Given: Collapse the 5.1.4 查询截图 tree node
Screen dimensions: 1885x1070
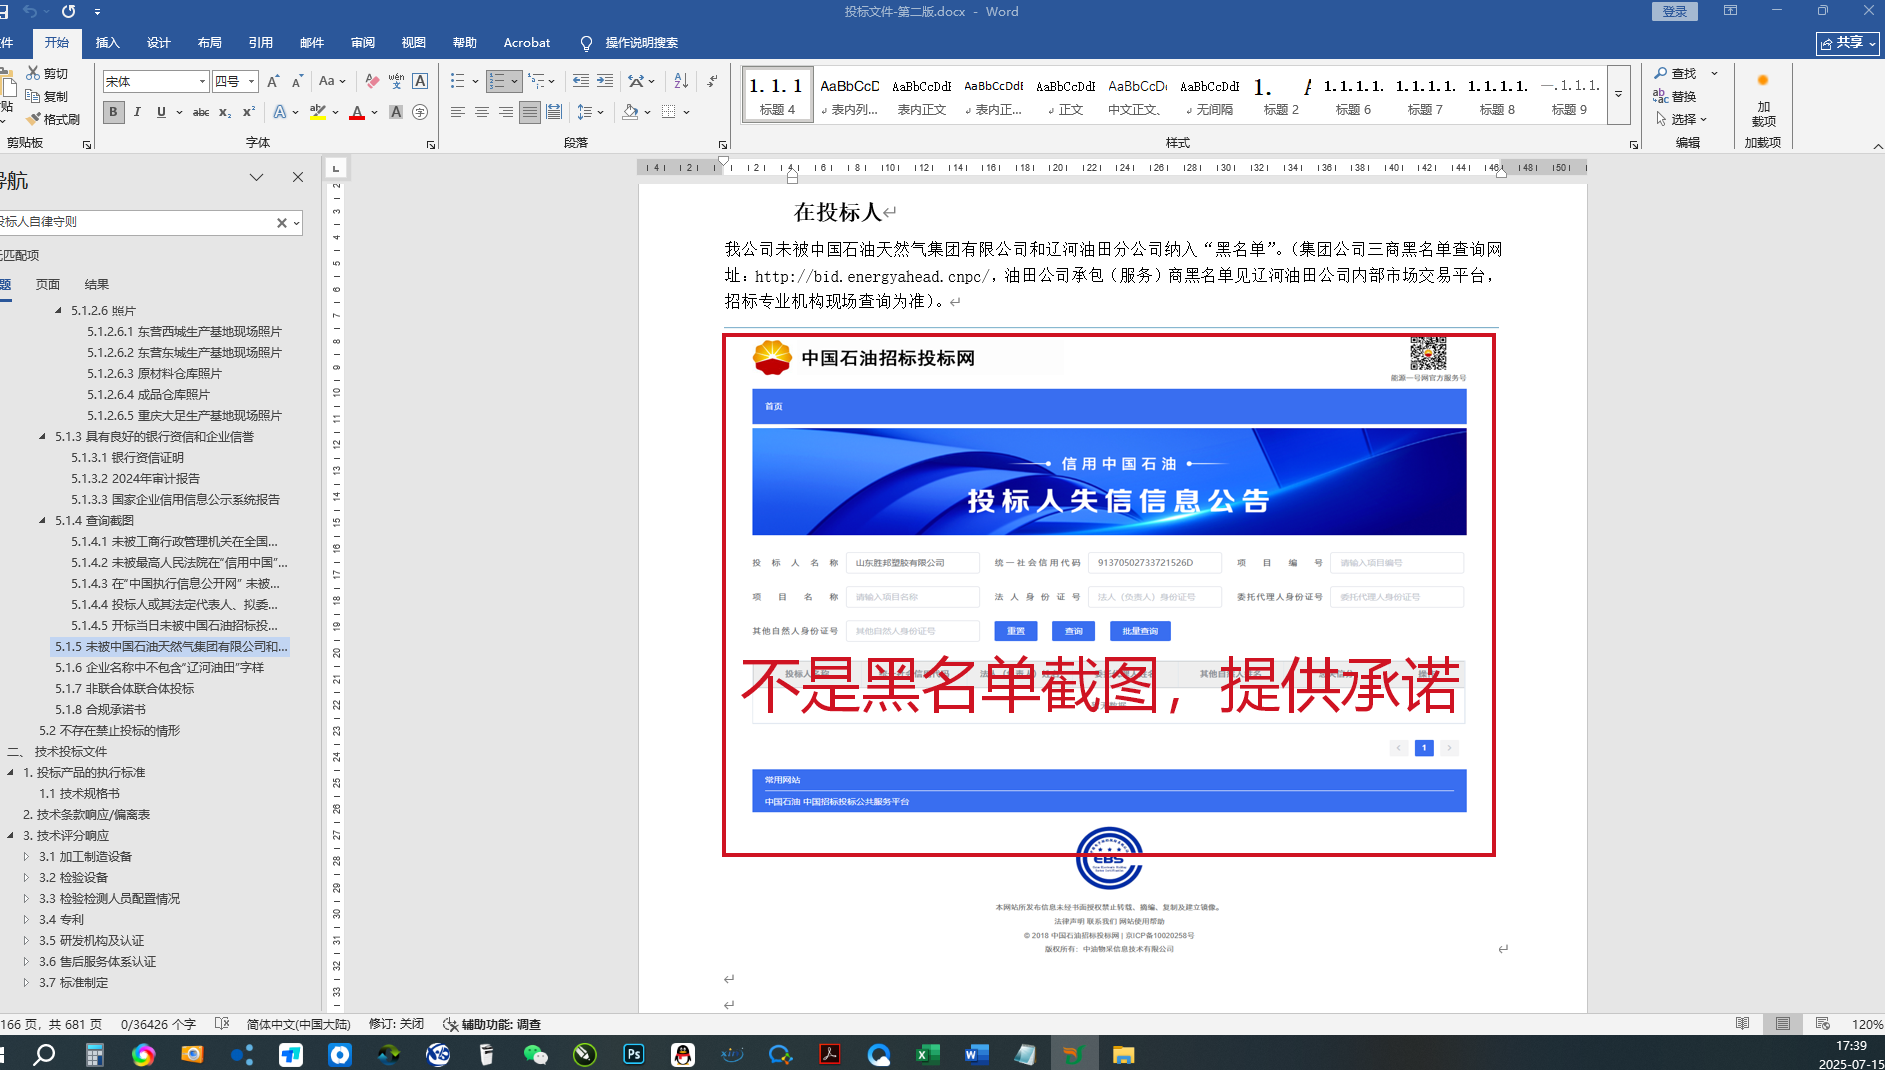Looking at the screenshot, I should (42, 520).
